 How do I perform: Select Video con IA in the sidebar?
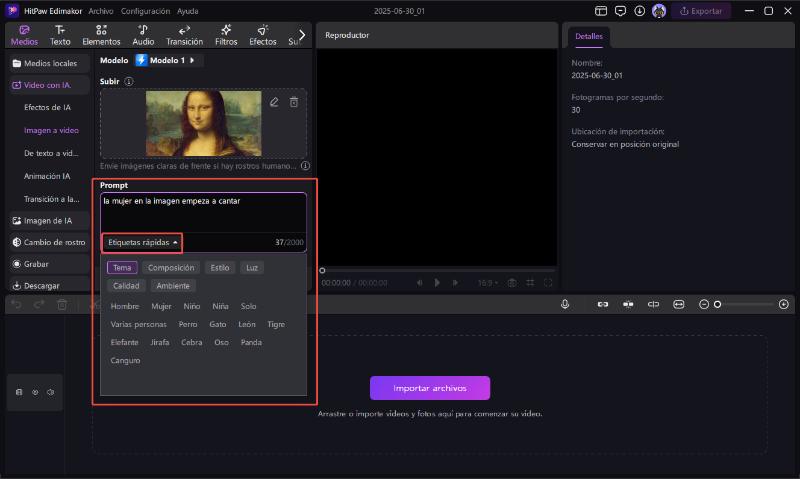[x=49, y=85]
